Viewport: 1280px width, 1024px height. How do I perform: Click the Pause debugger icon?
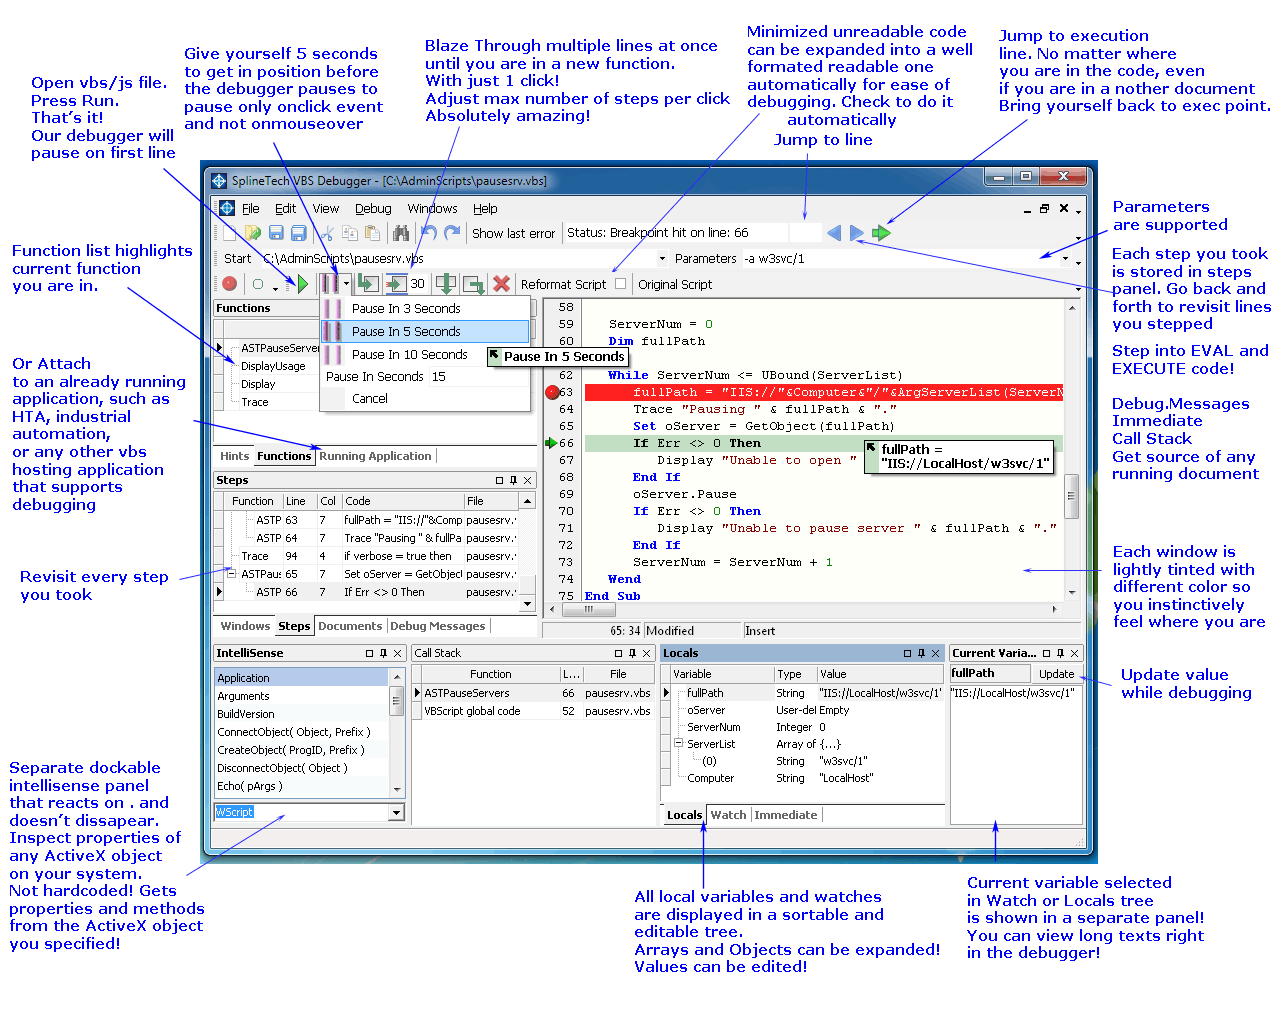tap(330, 284)
